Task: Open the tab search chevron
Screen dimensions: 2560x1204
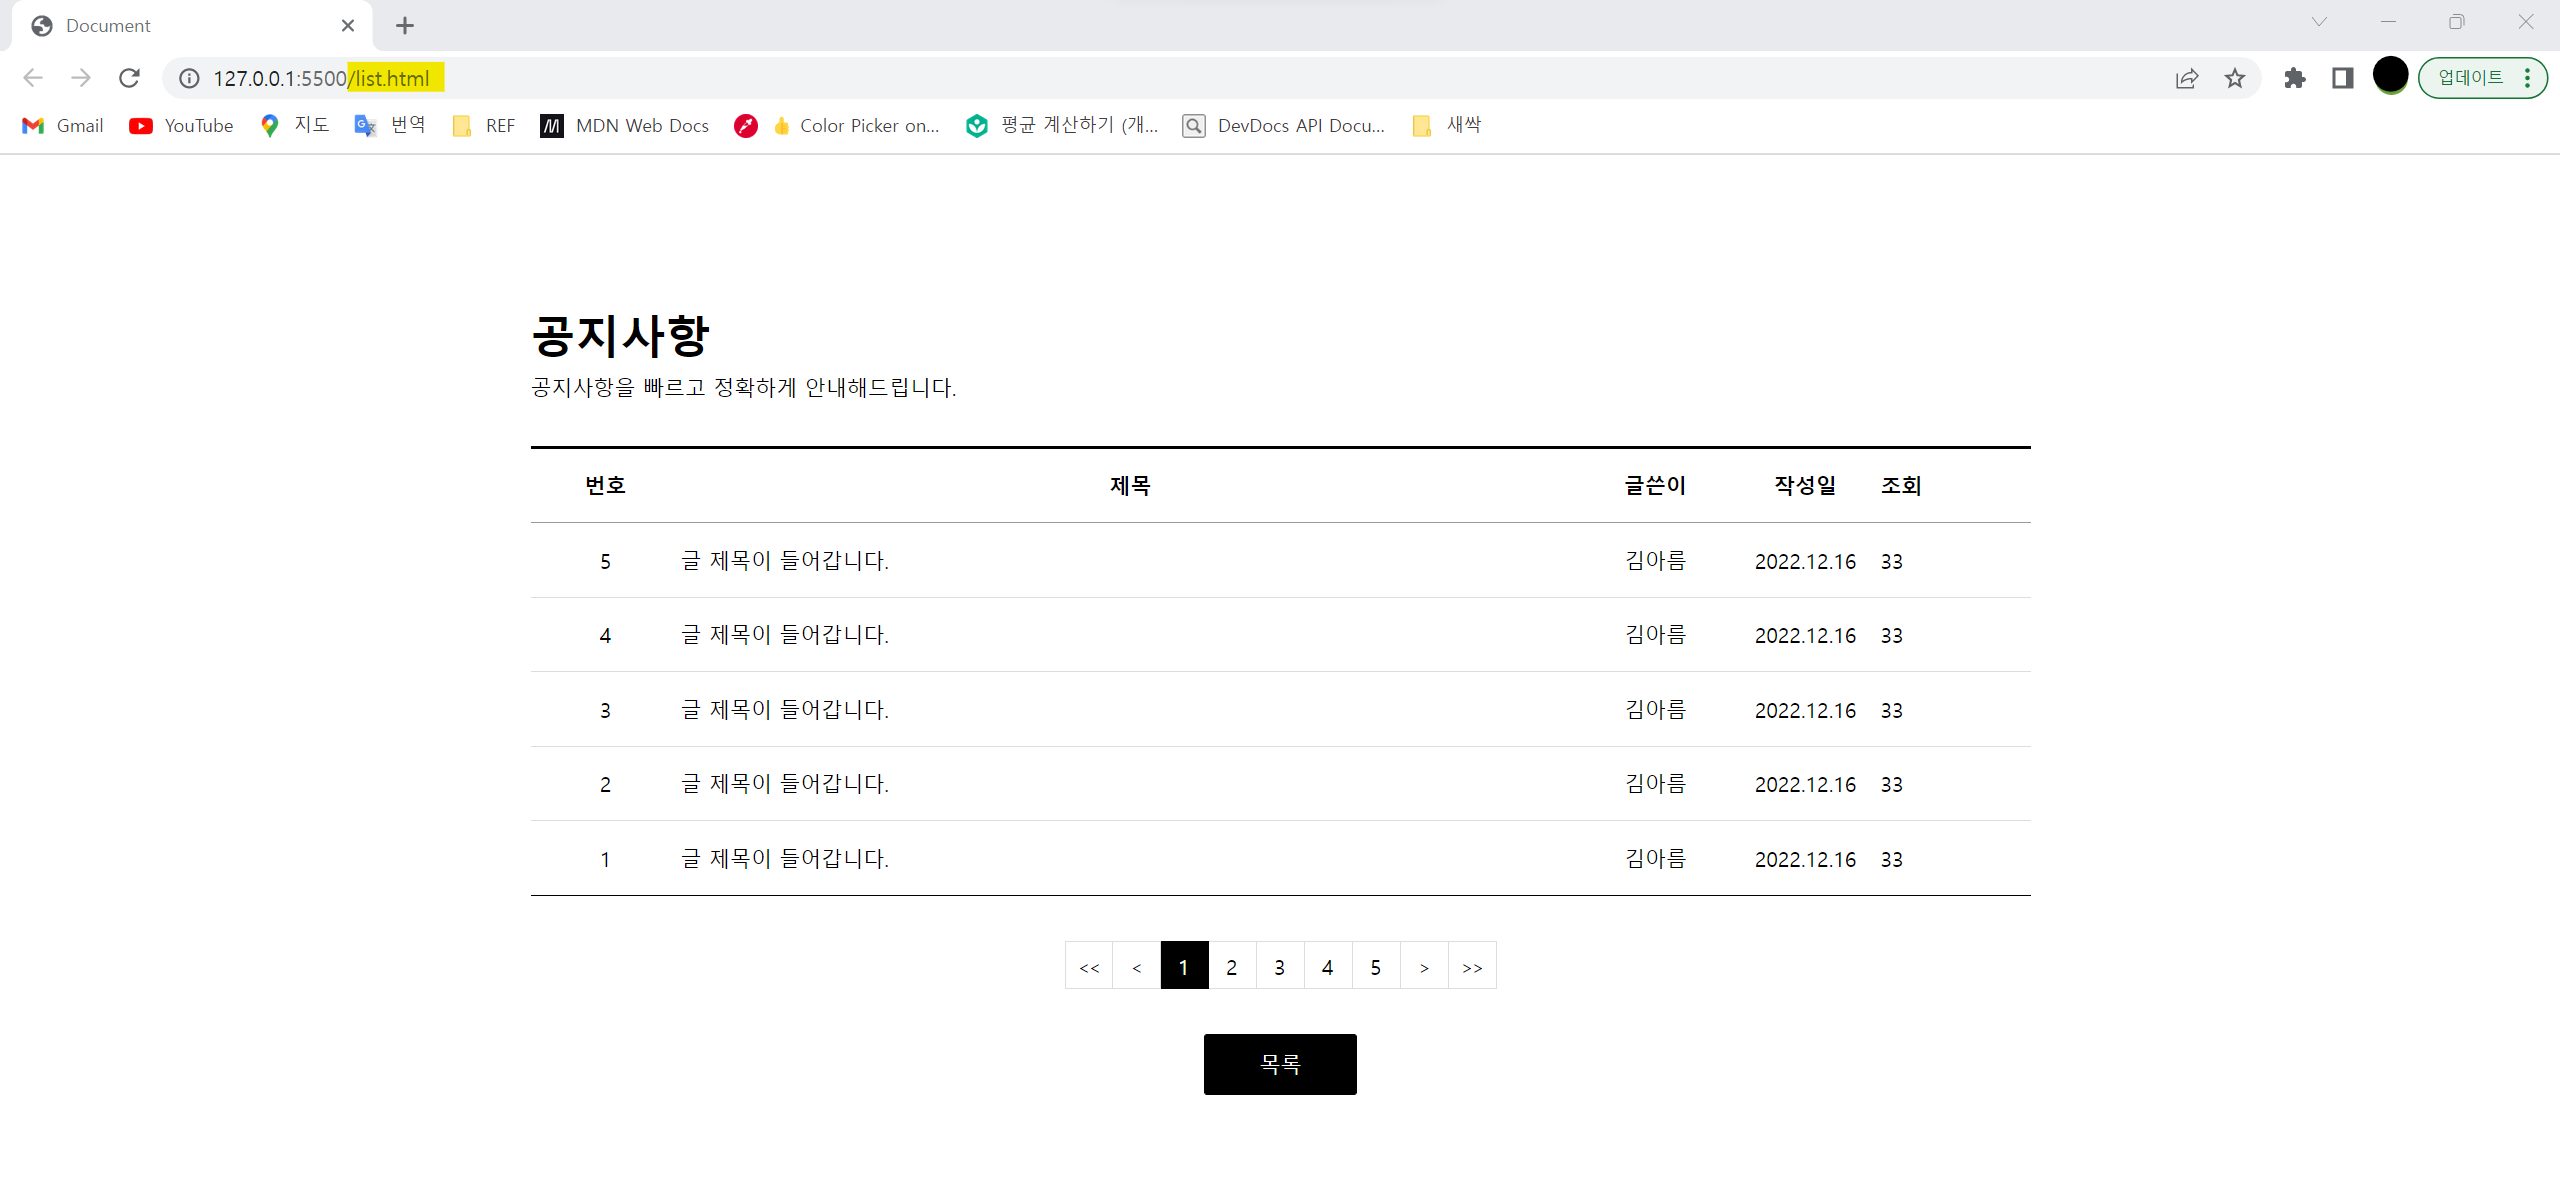Action: 2319,22
